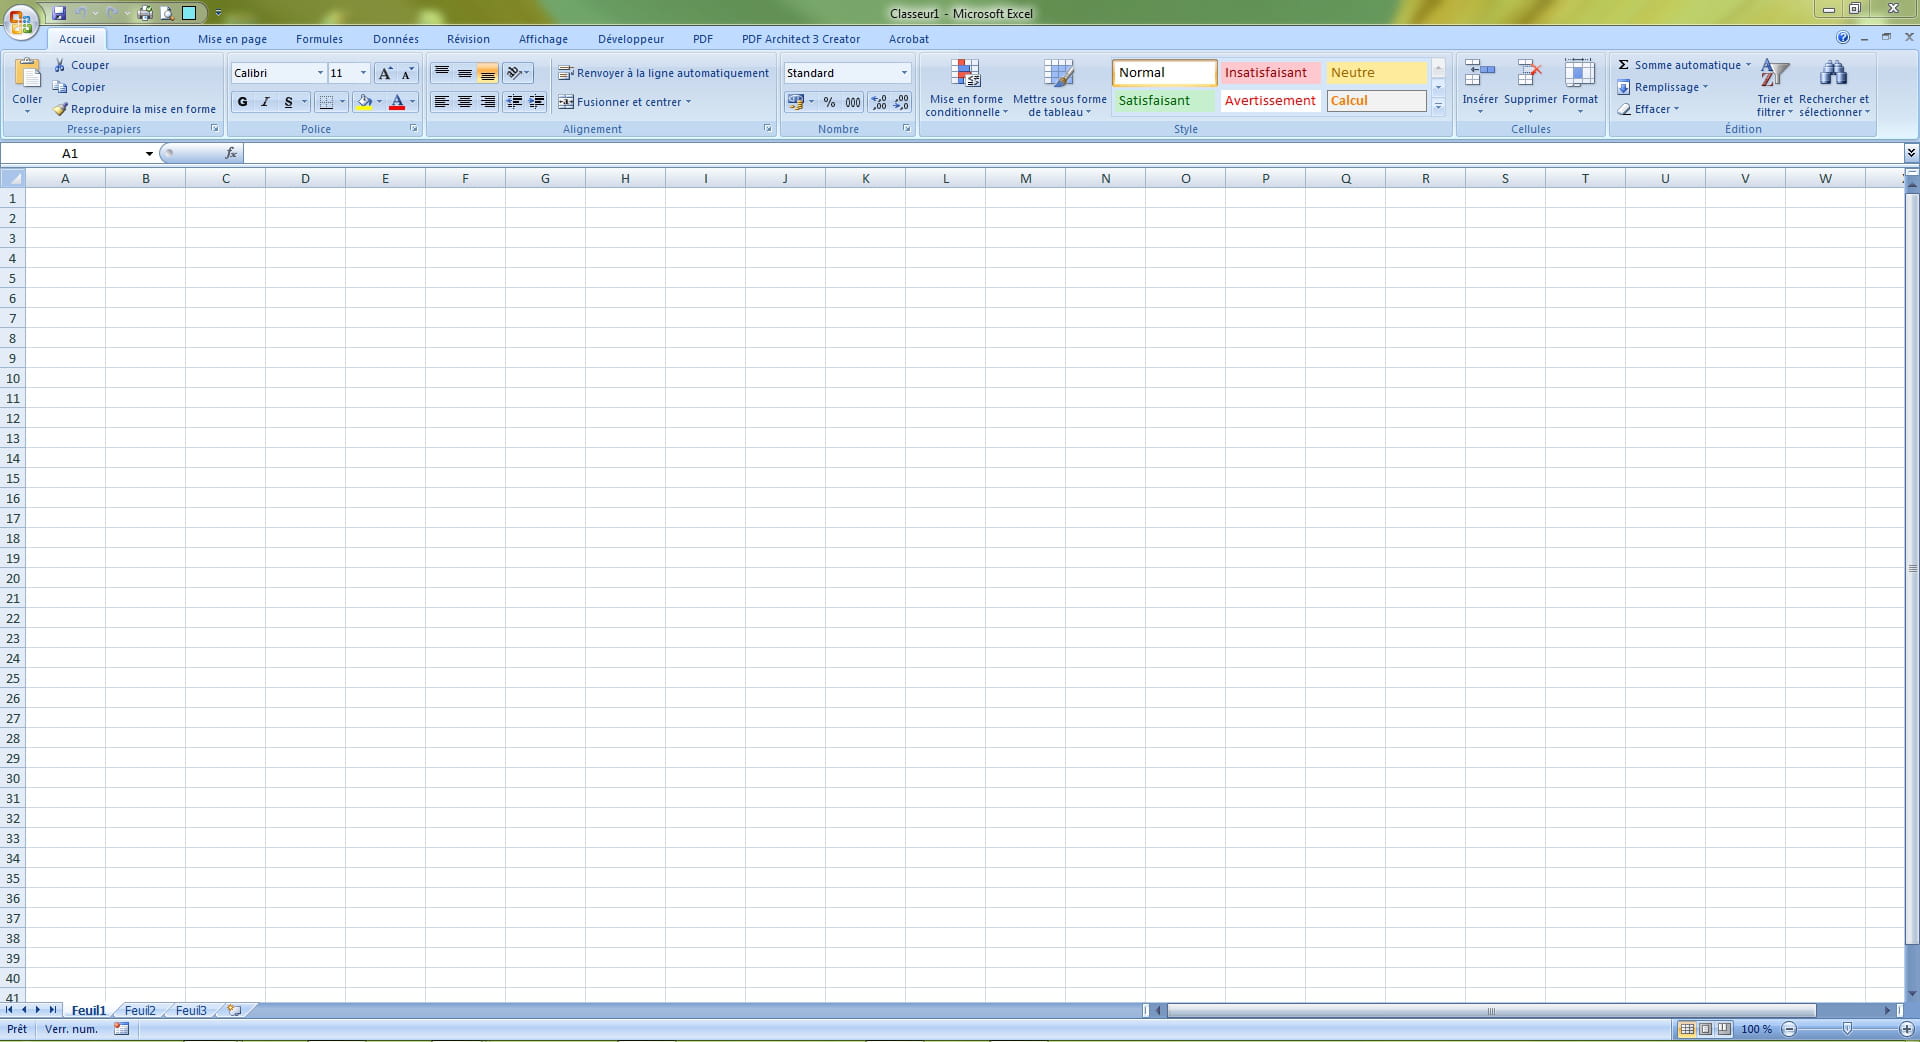Open the Name Box dropdown arrow

pyautogui.click(x=149, y=154)
